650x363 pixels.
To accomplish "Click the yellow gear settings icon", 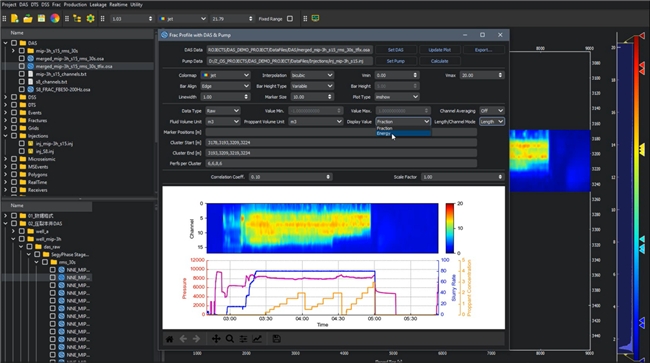I will coord(90,18).
